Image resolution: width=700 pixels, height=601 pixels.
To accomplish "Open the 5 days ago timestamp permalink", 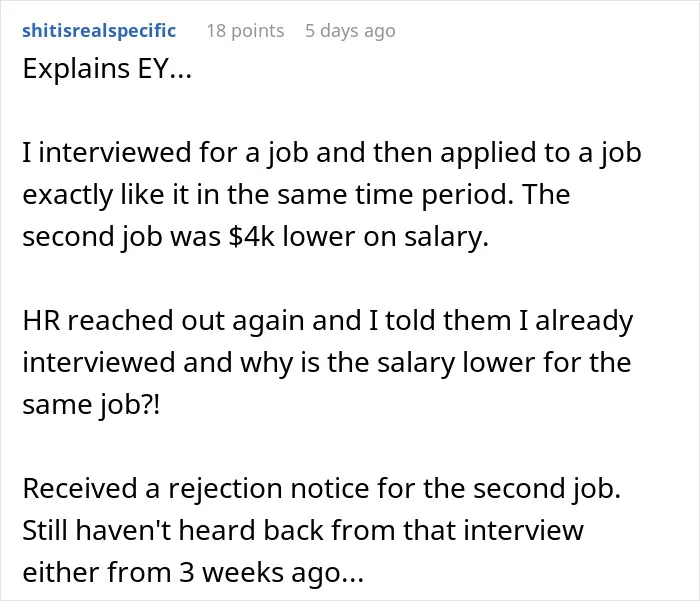I will 350,31.
